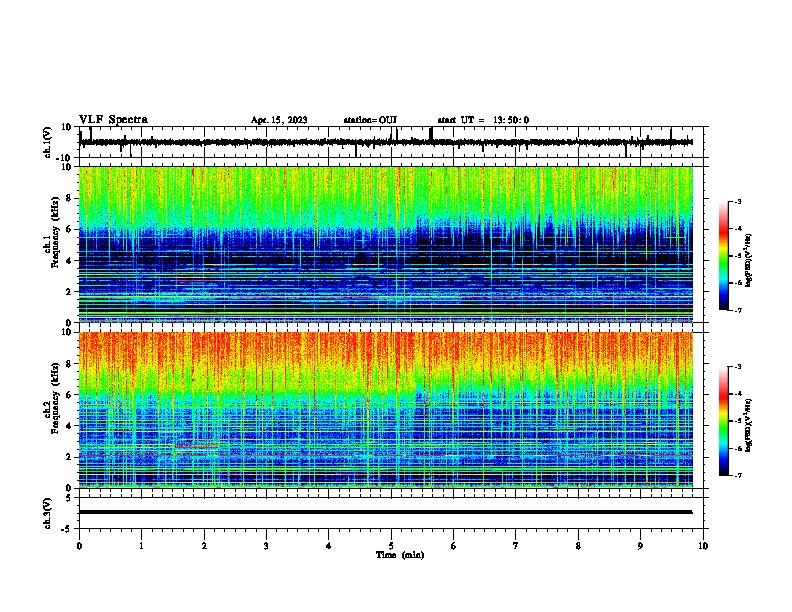
Task: Click the ch.1 "Frequency (kHz)" axis label
Action: pos(55,232)
